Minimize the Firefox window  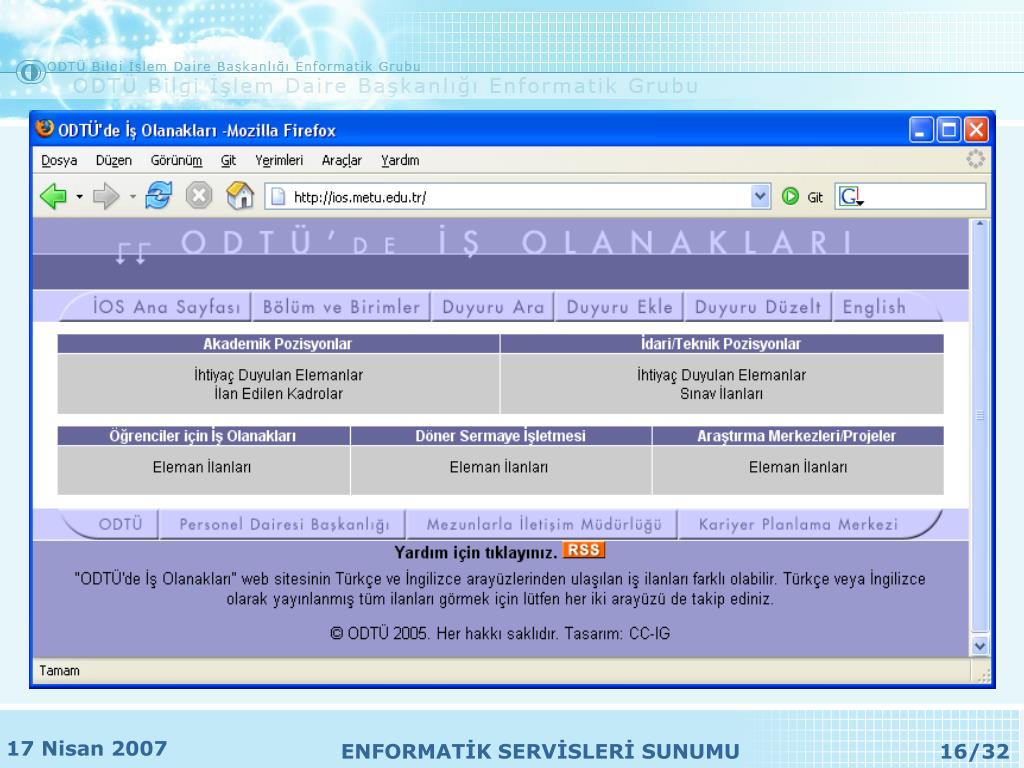point(921,129)
